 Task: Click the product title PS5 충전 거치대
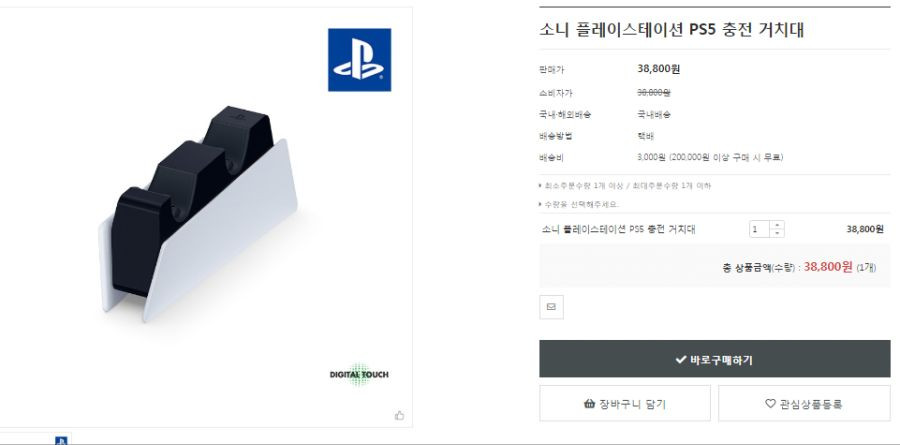tap(671, 30)
